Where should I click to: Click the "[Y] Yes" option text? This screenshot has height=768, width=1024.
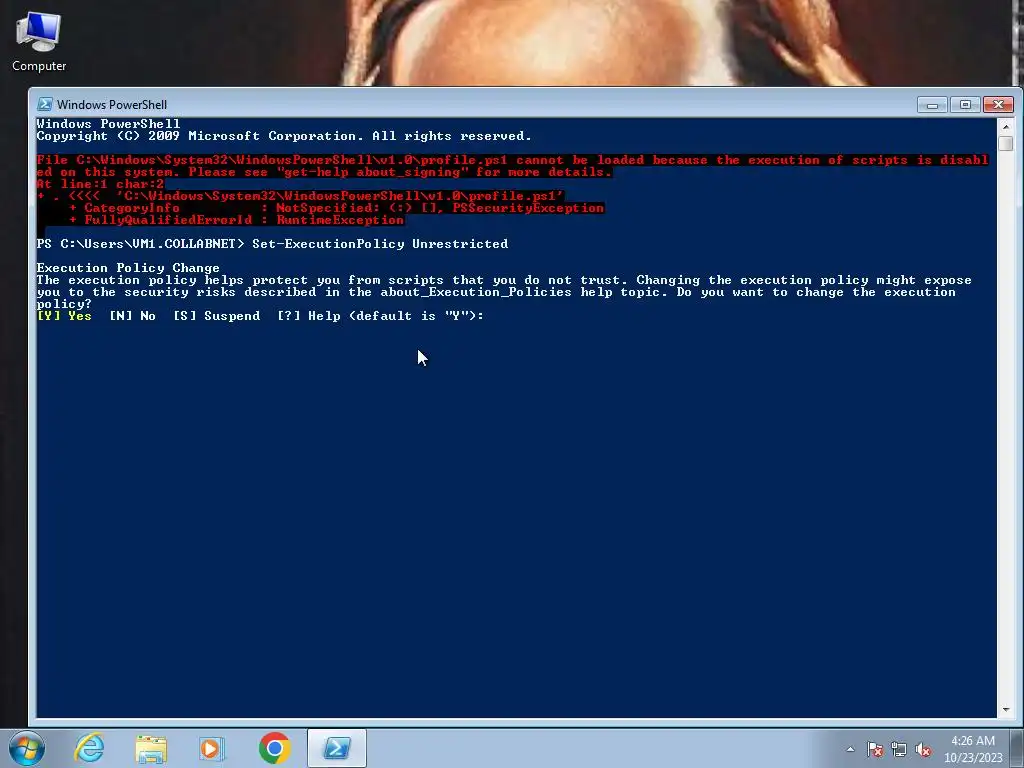click(x=64, y=316)
